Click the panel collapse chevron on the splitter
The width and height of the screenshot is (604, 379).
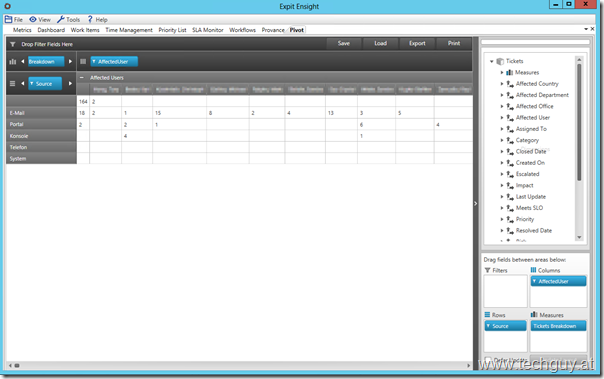[x=475, y=203]
